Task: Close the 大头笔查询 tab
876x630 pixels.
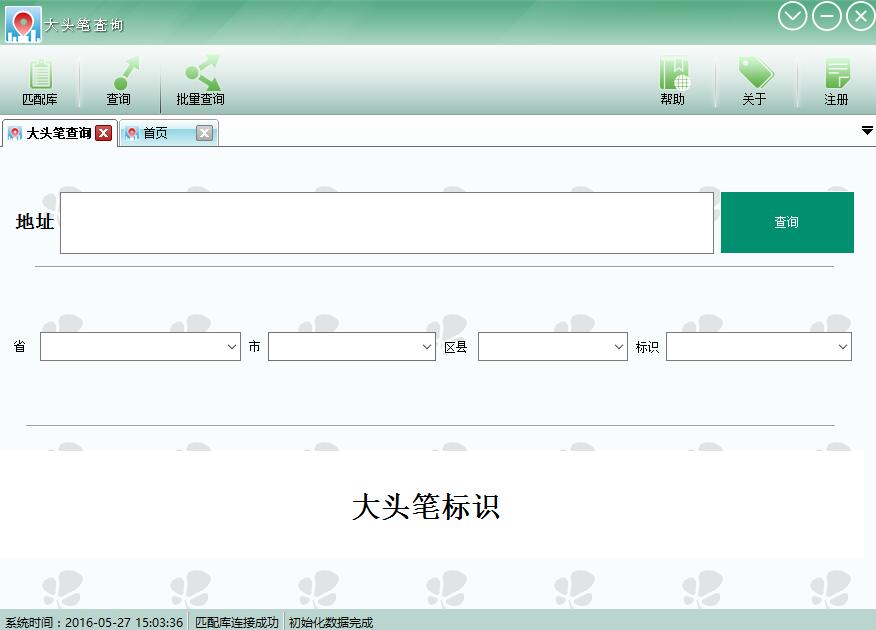Action: [103, 133]
